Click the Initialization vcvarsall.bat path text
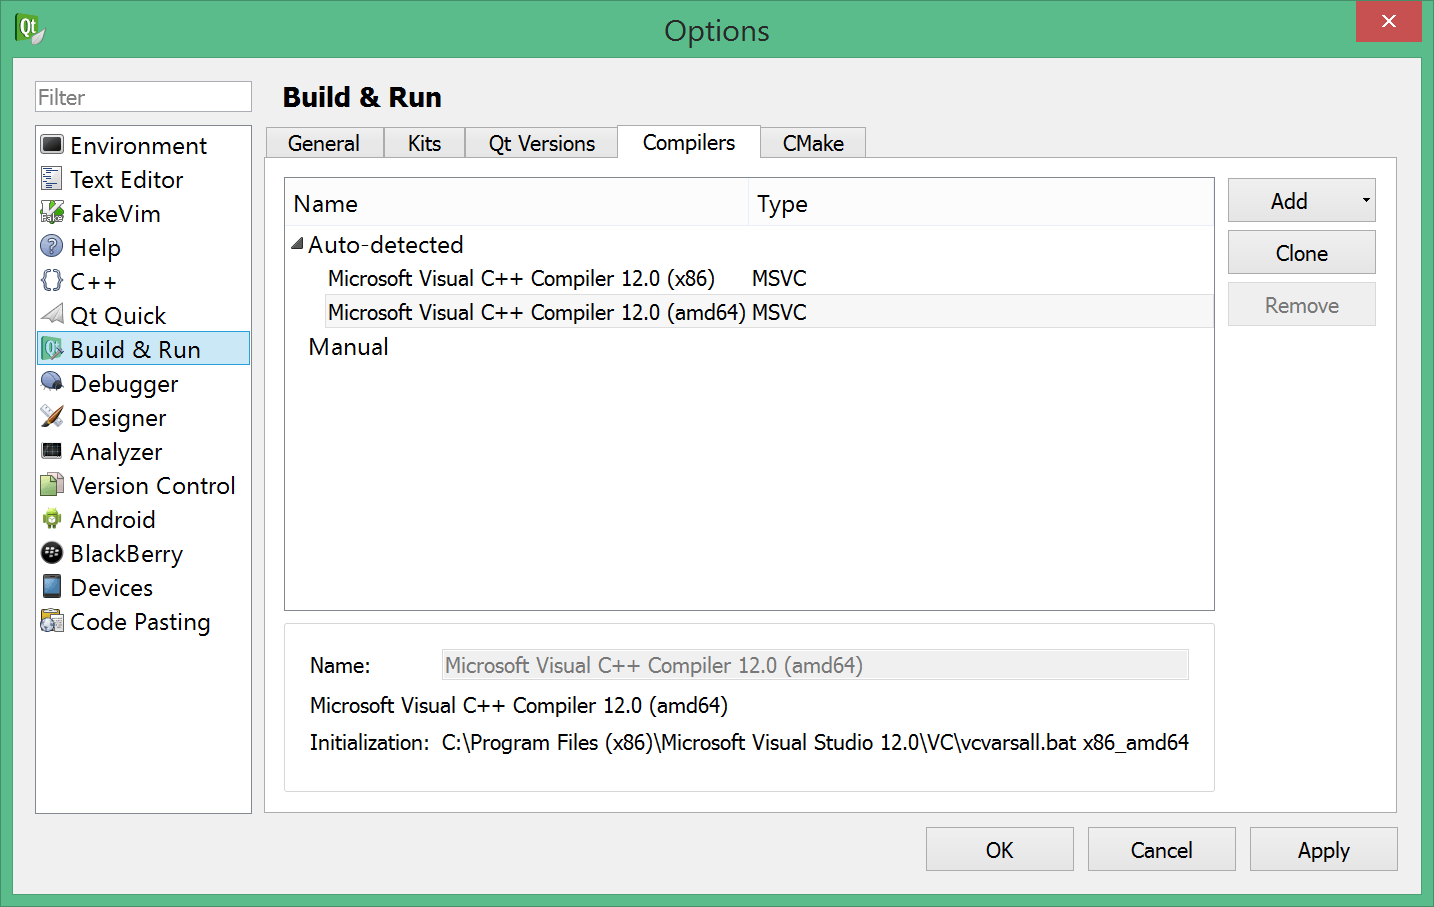Screen dimensions: 1434x907 (815, 743)
